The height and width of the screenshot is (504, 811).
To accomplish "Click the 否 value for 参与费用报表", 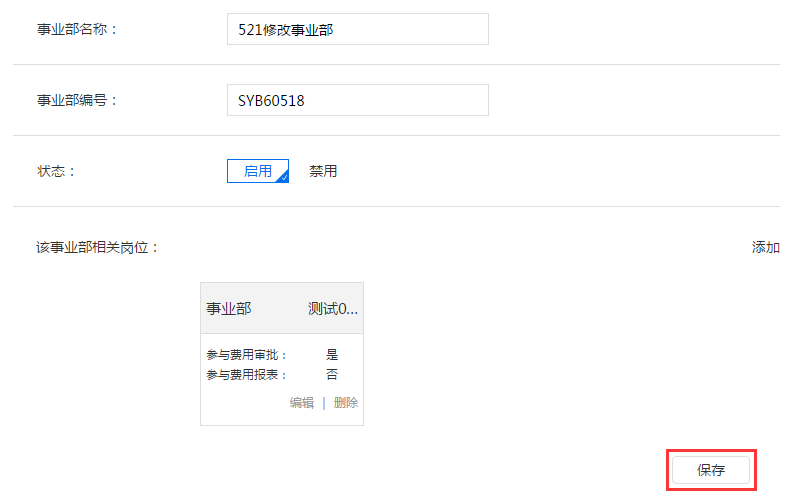I will [x=332, y=374].
